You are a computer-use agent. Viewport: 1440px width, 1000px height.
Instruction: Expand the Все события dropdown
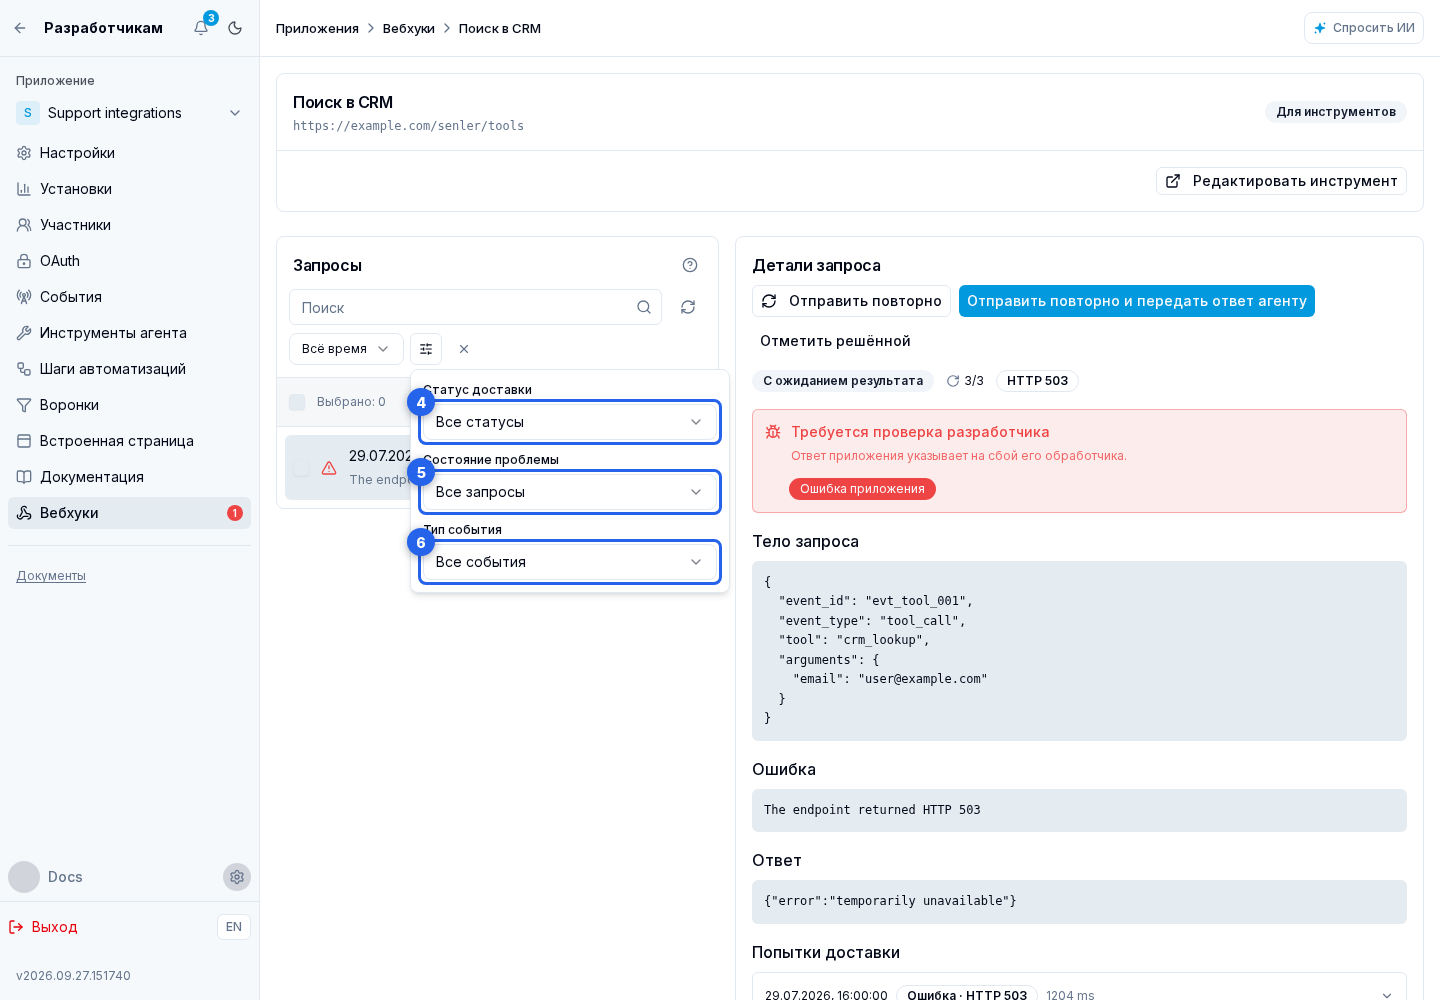coord(570,562)
